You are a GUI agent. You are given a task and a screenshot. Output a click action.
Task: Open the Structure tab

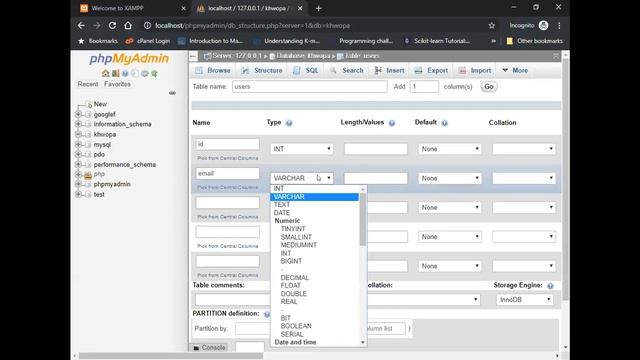pos(262,70)
